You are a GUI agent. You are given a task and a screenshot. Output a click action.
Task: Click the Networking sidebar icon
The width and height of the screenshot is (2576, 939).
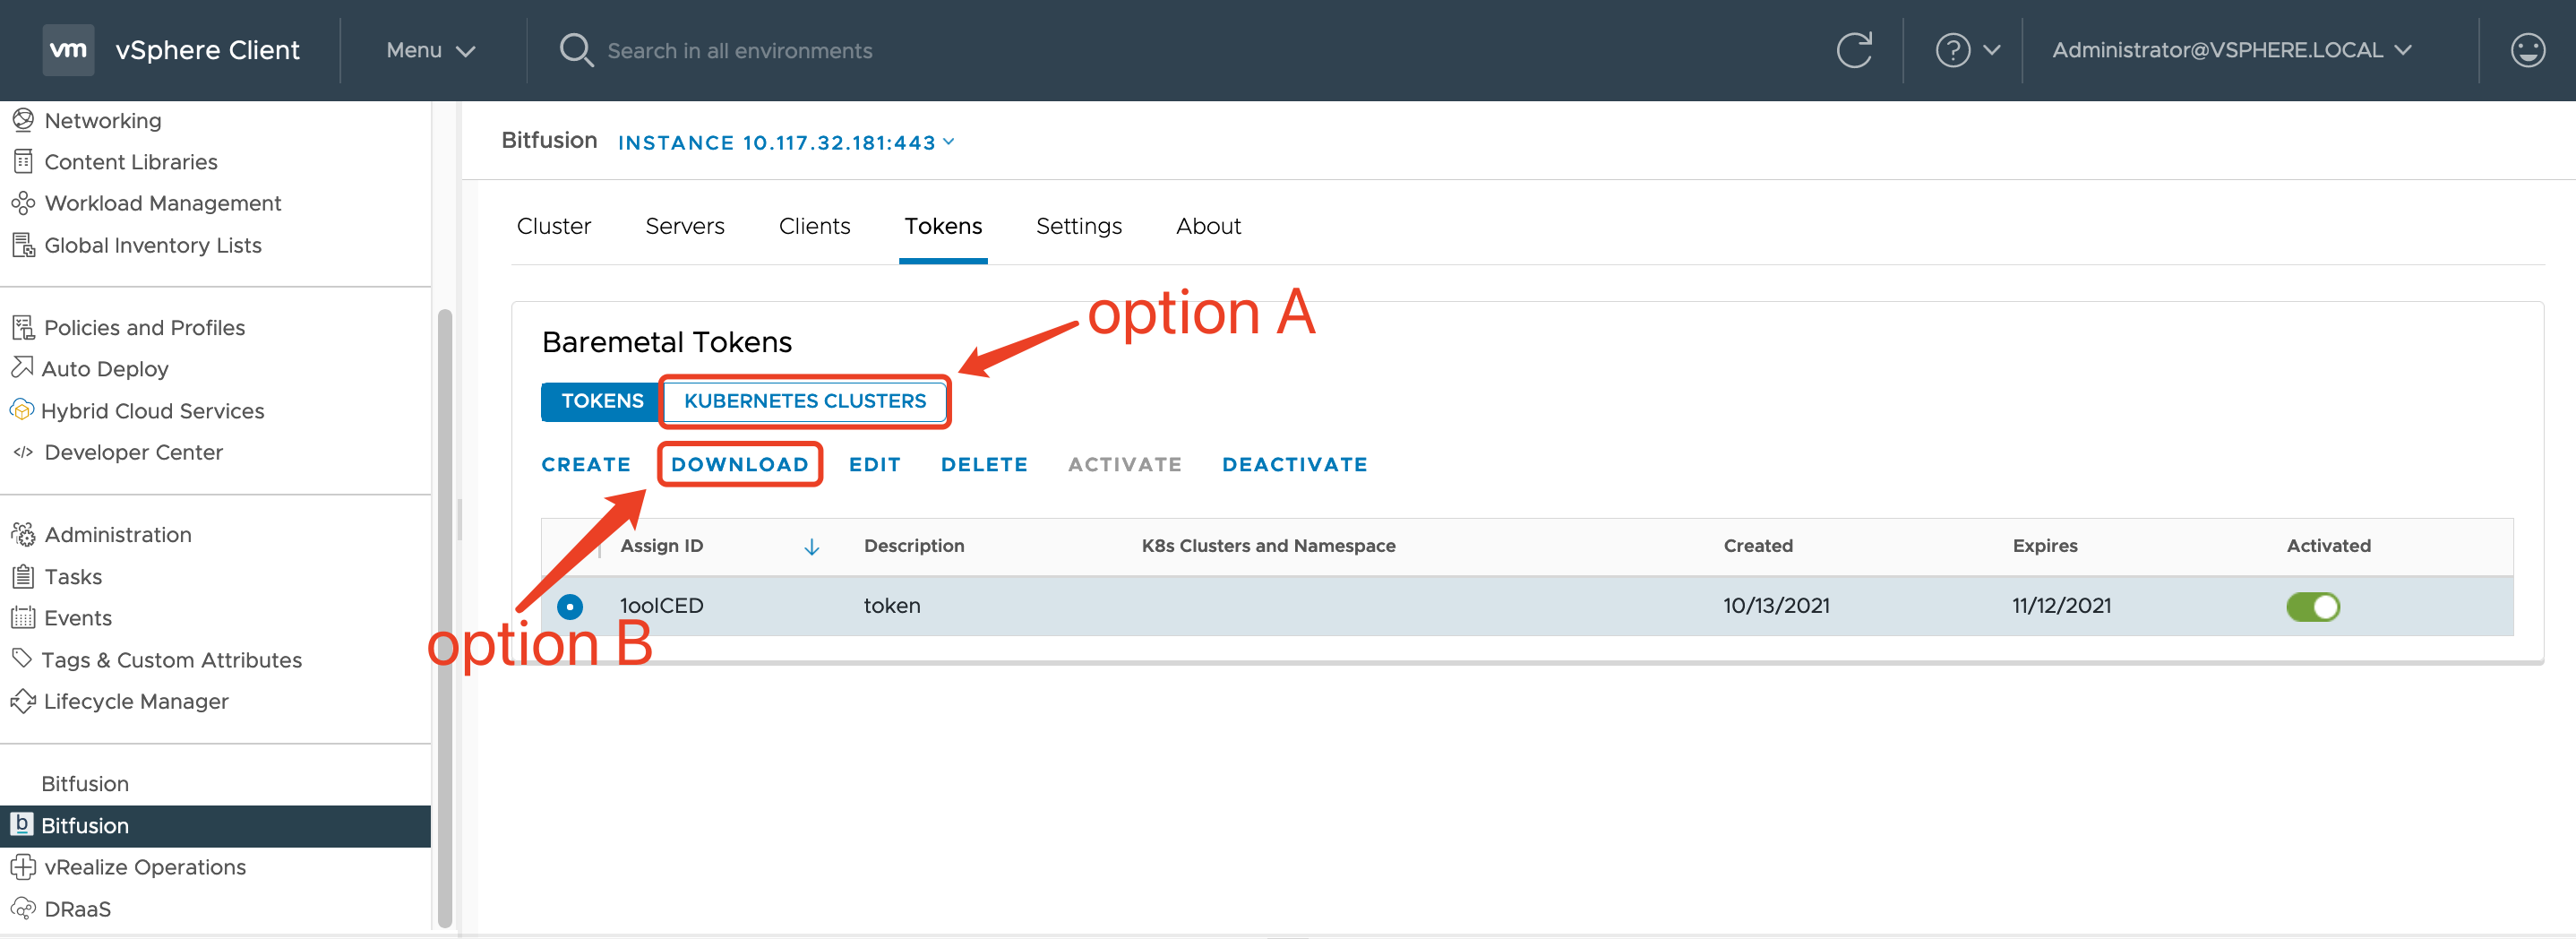point(23,120)
